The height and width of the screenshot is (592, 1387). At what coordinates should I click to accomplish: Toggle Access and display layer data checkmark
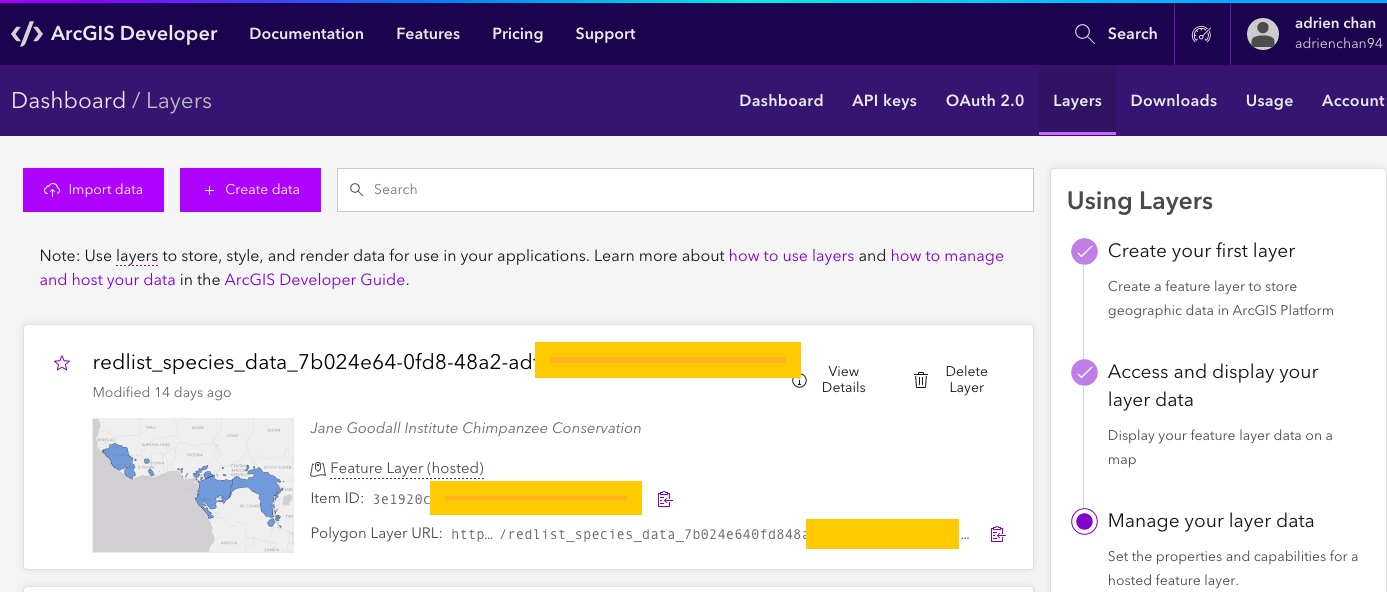pyautogui.click(x=1084, y=373)
